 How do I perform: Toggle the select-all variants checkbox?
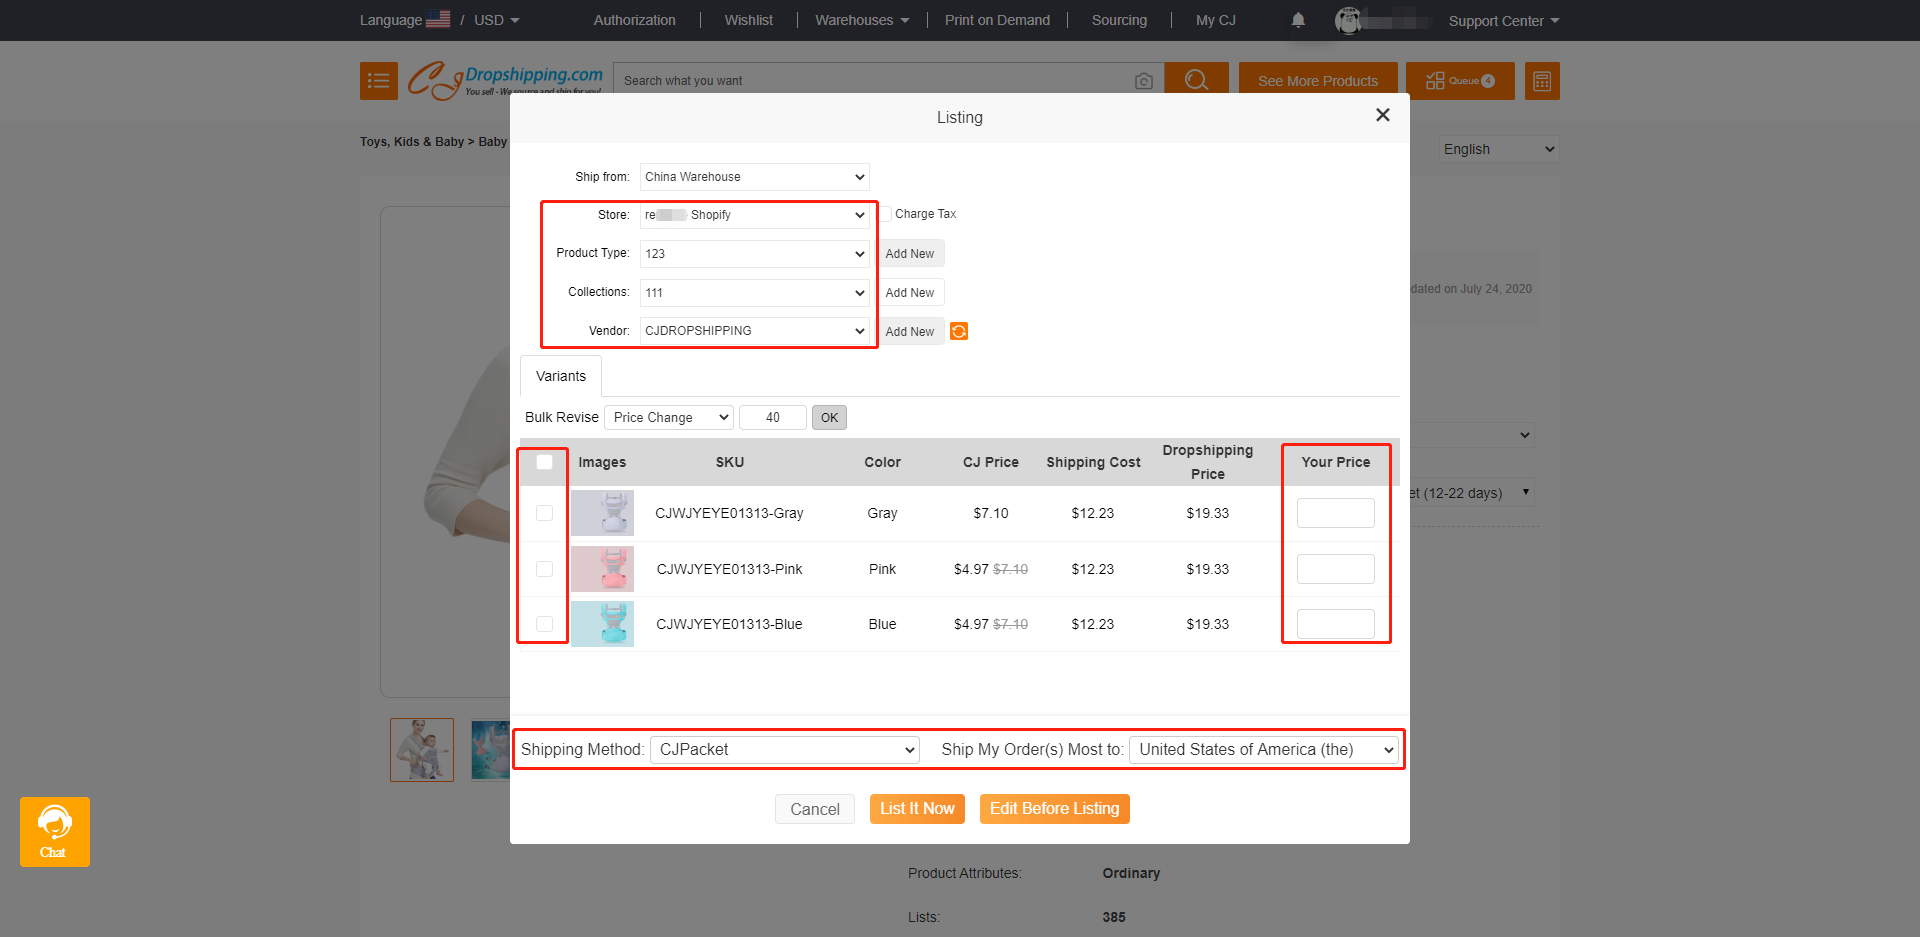pos(544,462)
